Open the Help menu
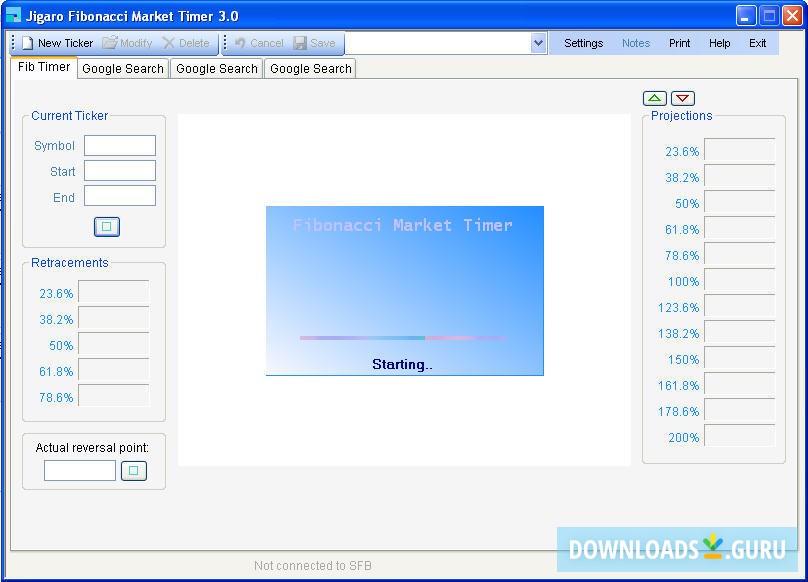808x582 pixels. [x=719, y=43]
